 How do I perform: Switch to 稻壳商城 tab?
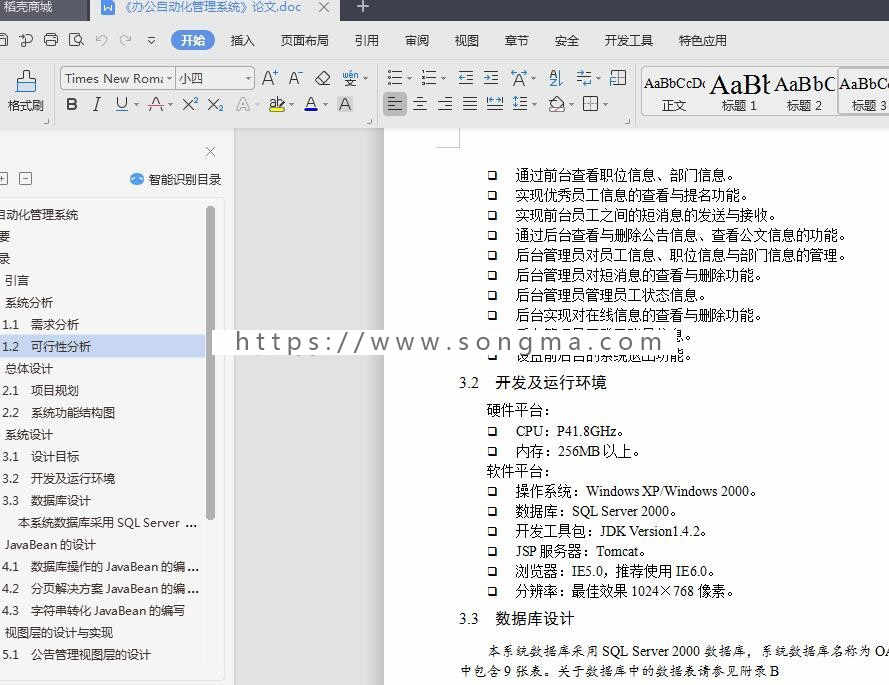(27, 7)
